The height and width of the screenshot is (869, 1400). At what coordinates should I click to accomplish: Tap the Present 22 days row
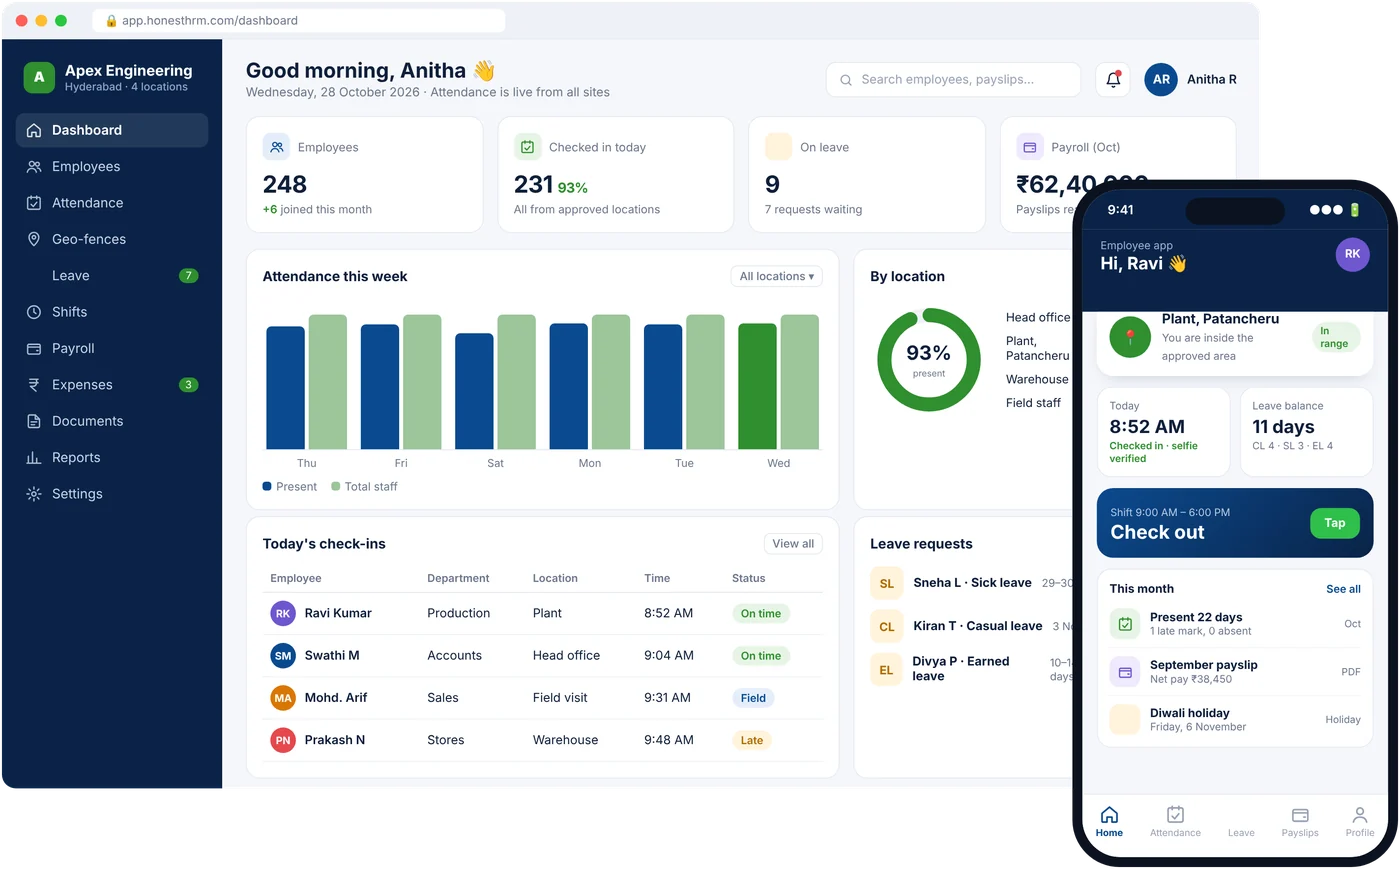coord(1235,624)
